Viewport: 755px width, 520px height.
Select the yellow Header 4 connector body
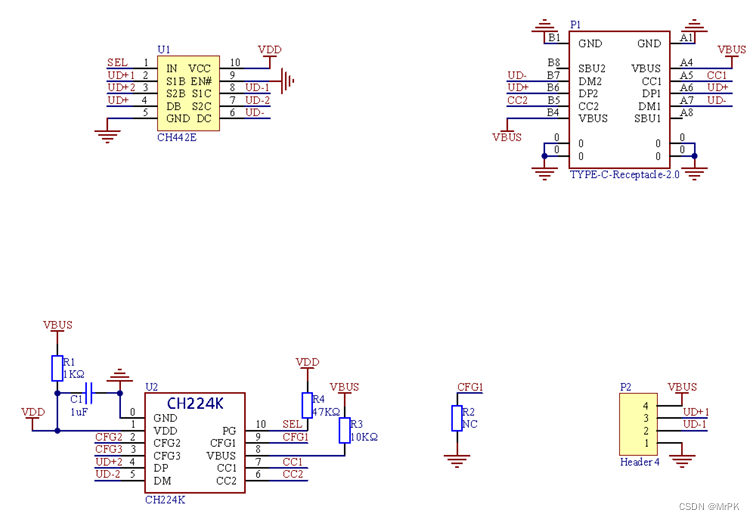638,424
